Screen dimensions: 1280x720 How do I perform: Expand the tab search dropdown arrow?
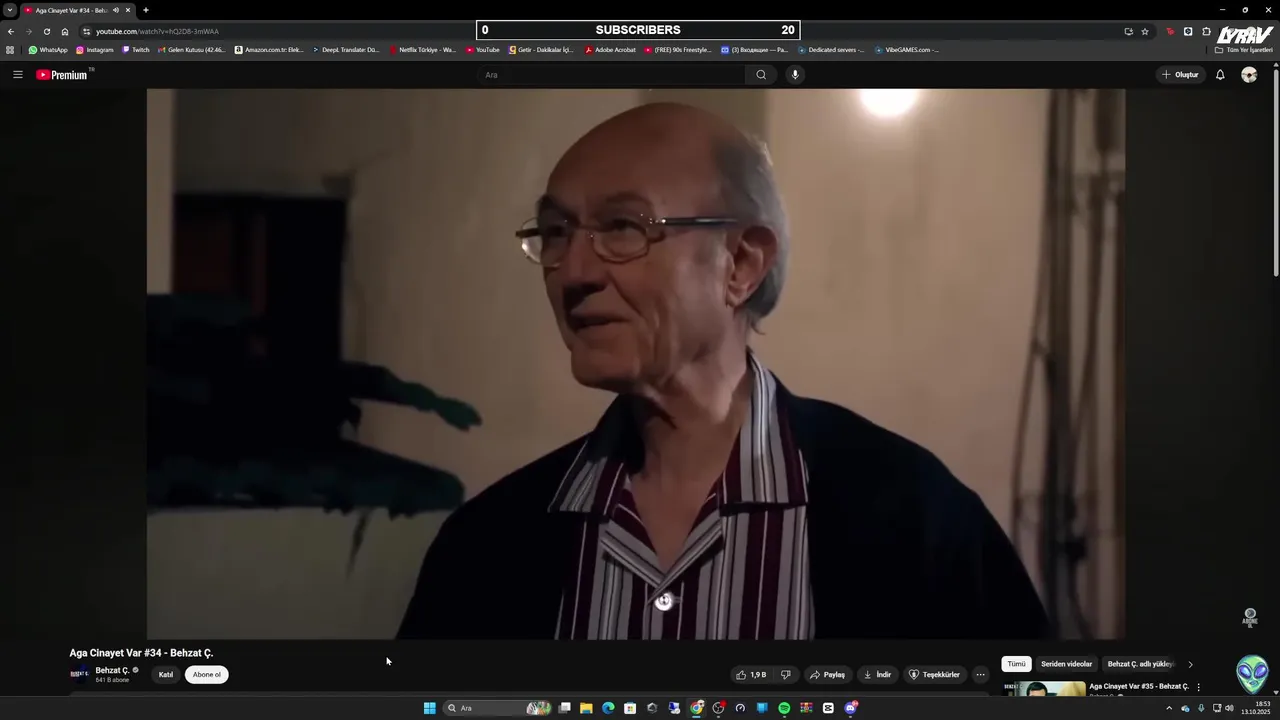pos(10,10)
